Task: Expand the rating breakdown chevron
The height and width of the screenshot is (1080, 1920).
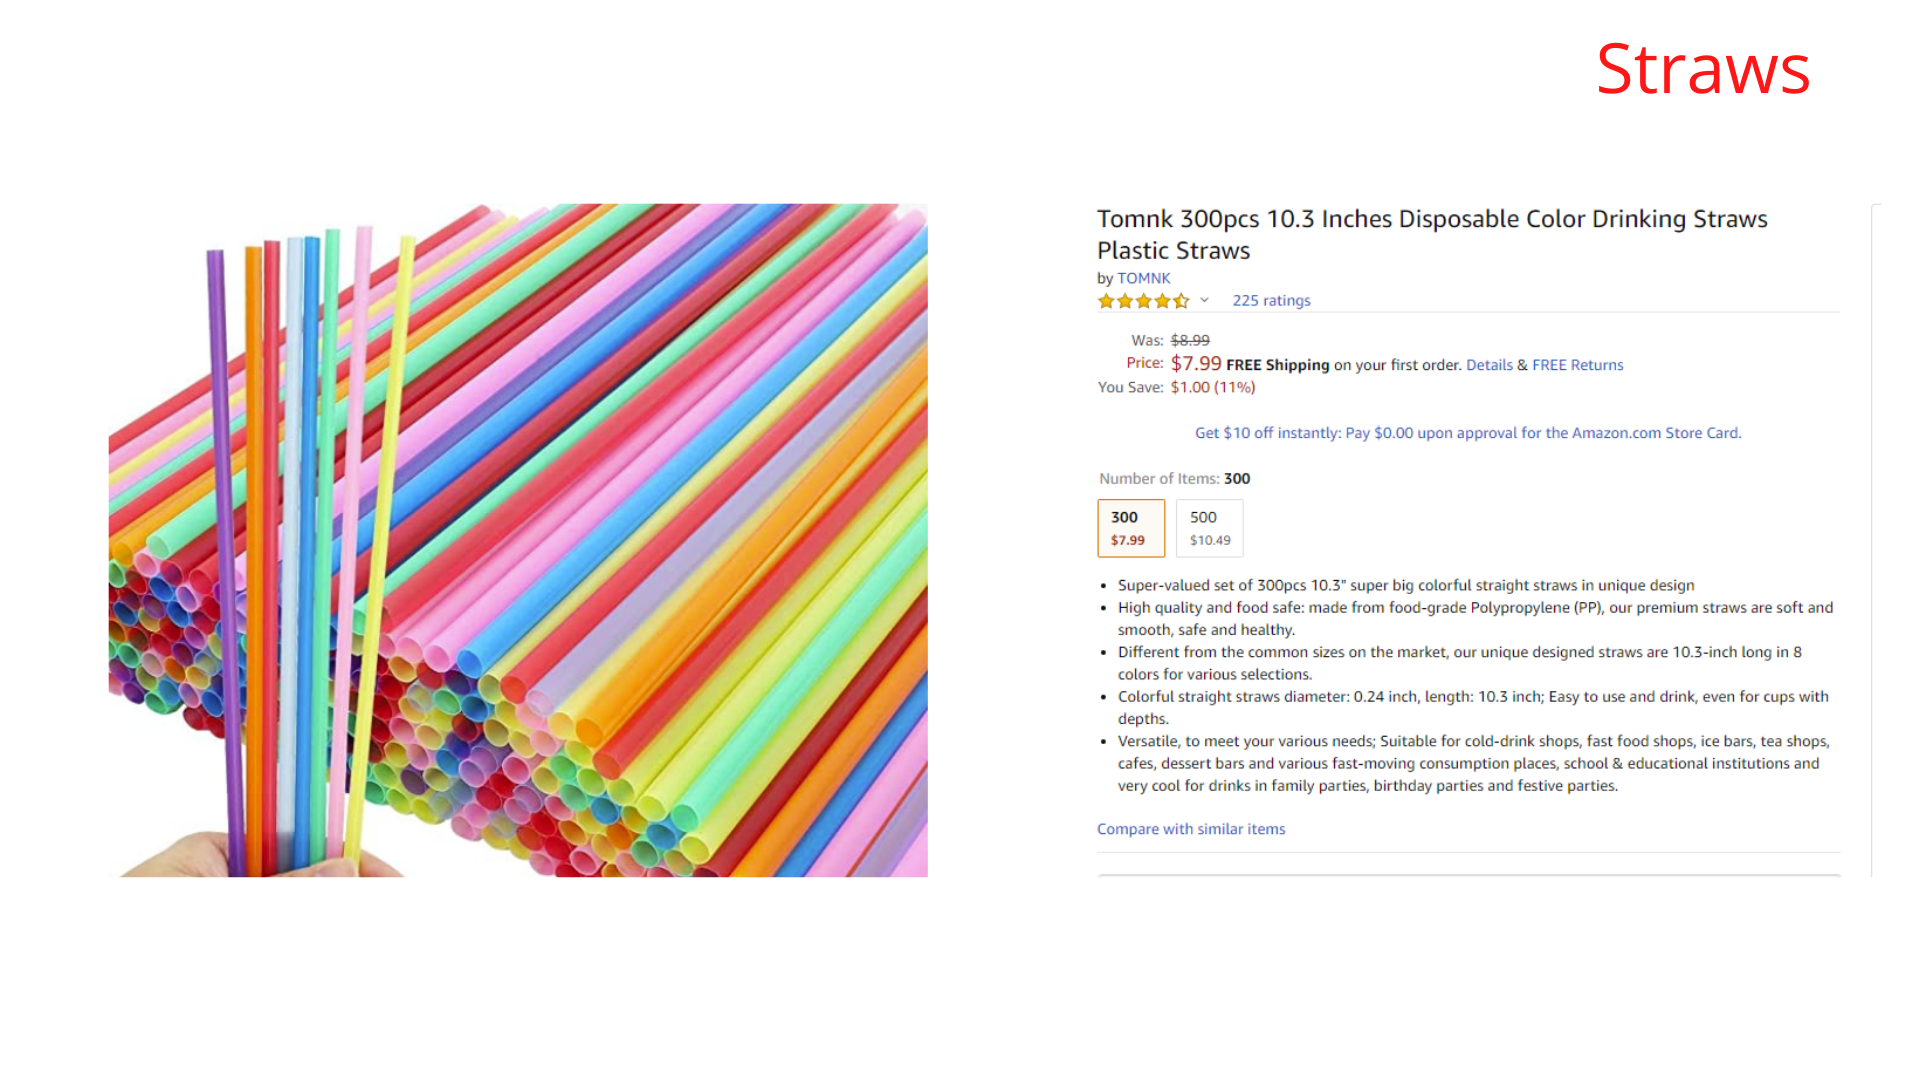Action: pyautogui.click(x=1205, y=300)
